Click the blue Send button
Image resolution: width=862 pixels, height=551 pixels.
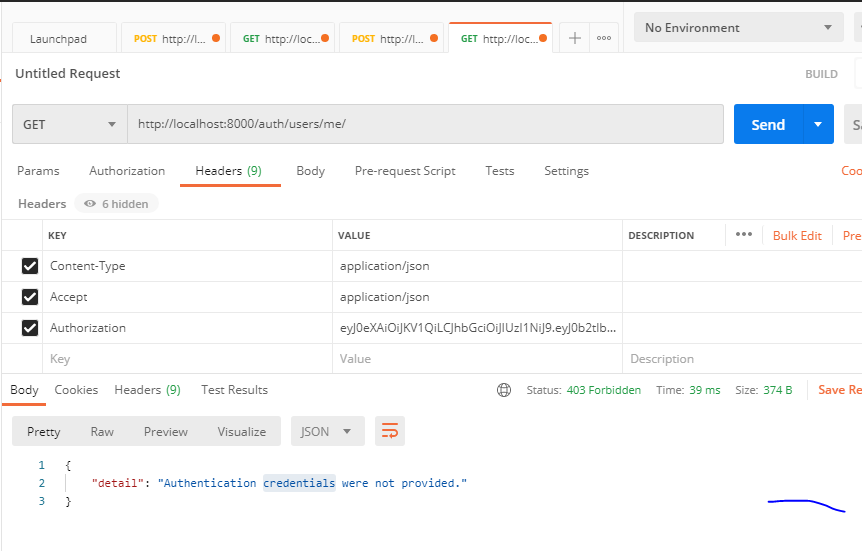[x=769, y=124]
